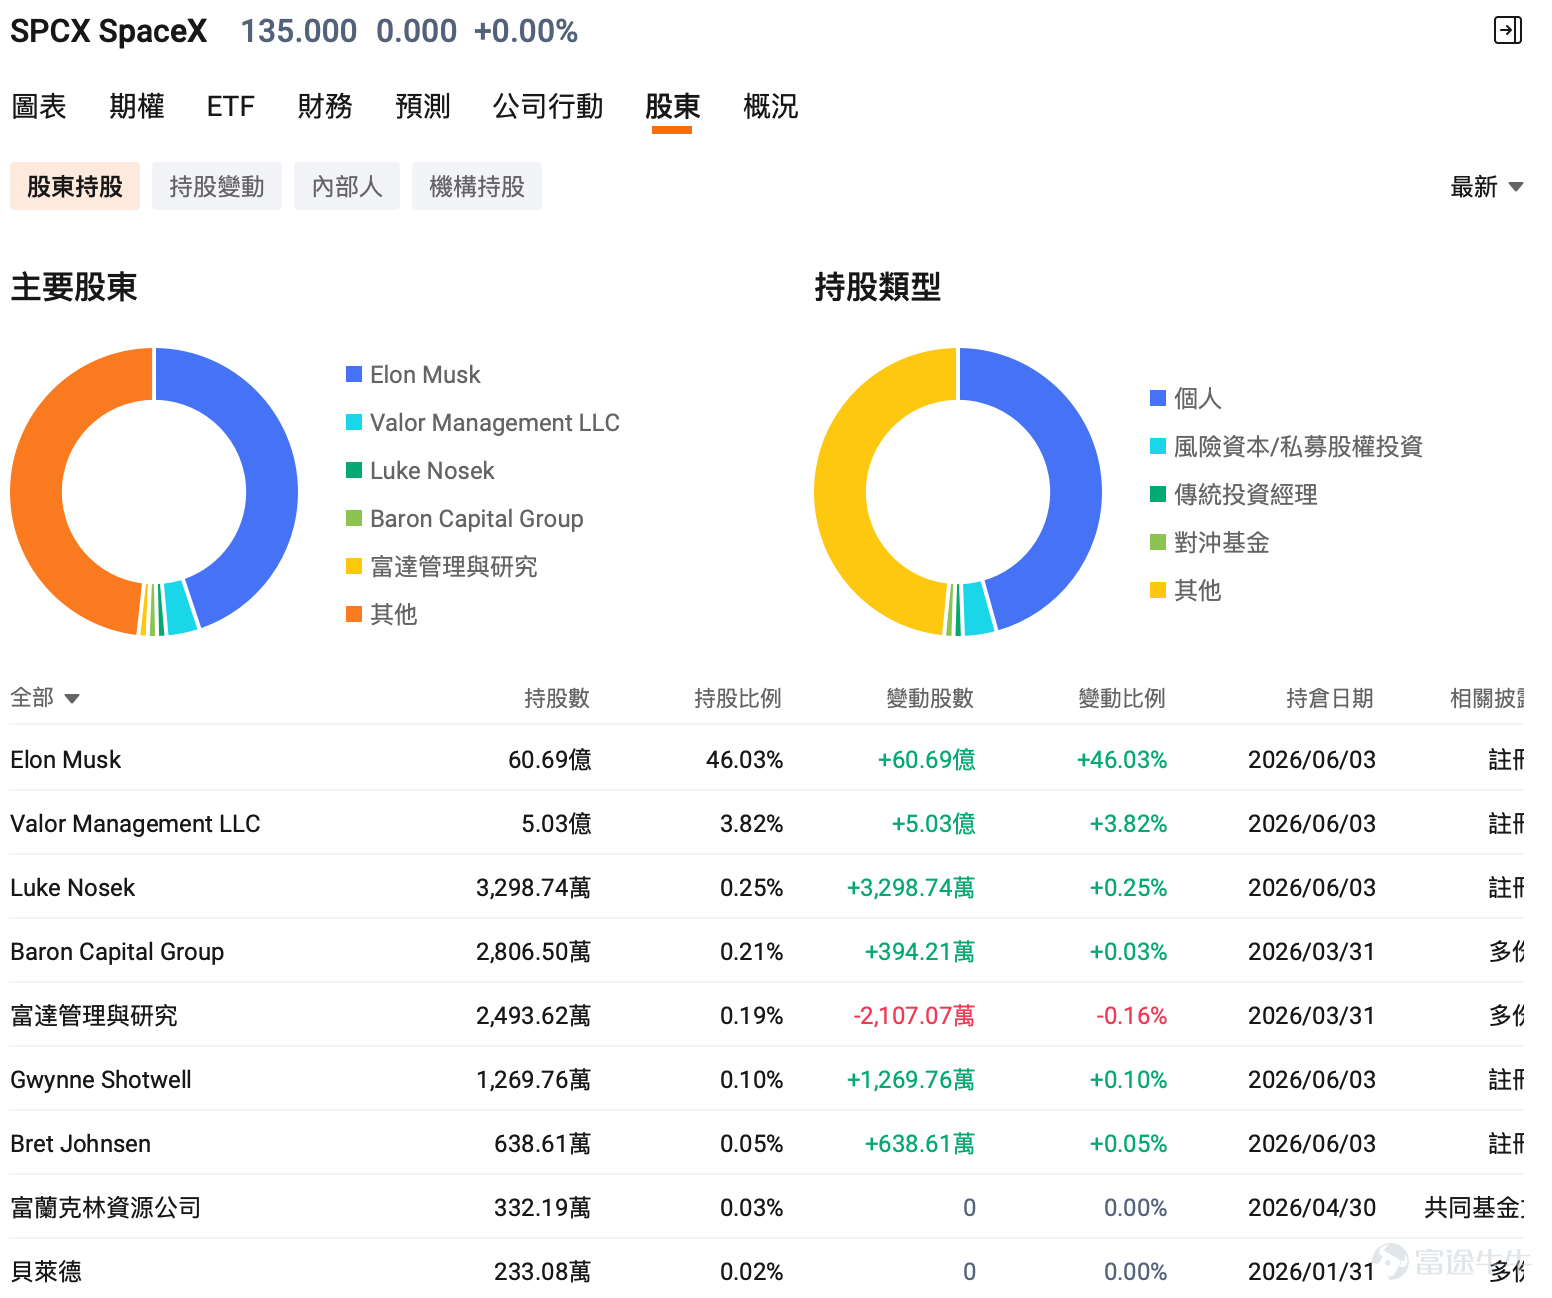Open the ETF tab

pos(231,106)
